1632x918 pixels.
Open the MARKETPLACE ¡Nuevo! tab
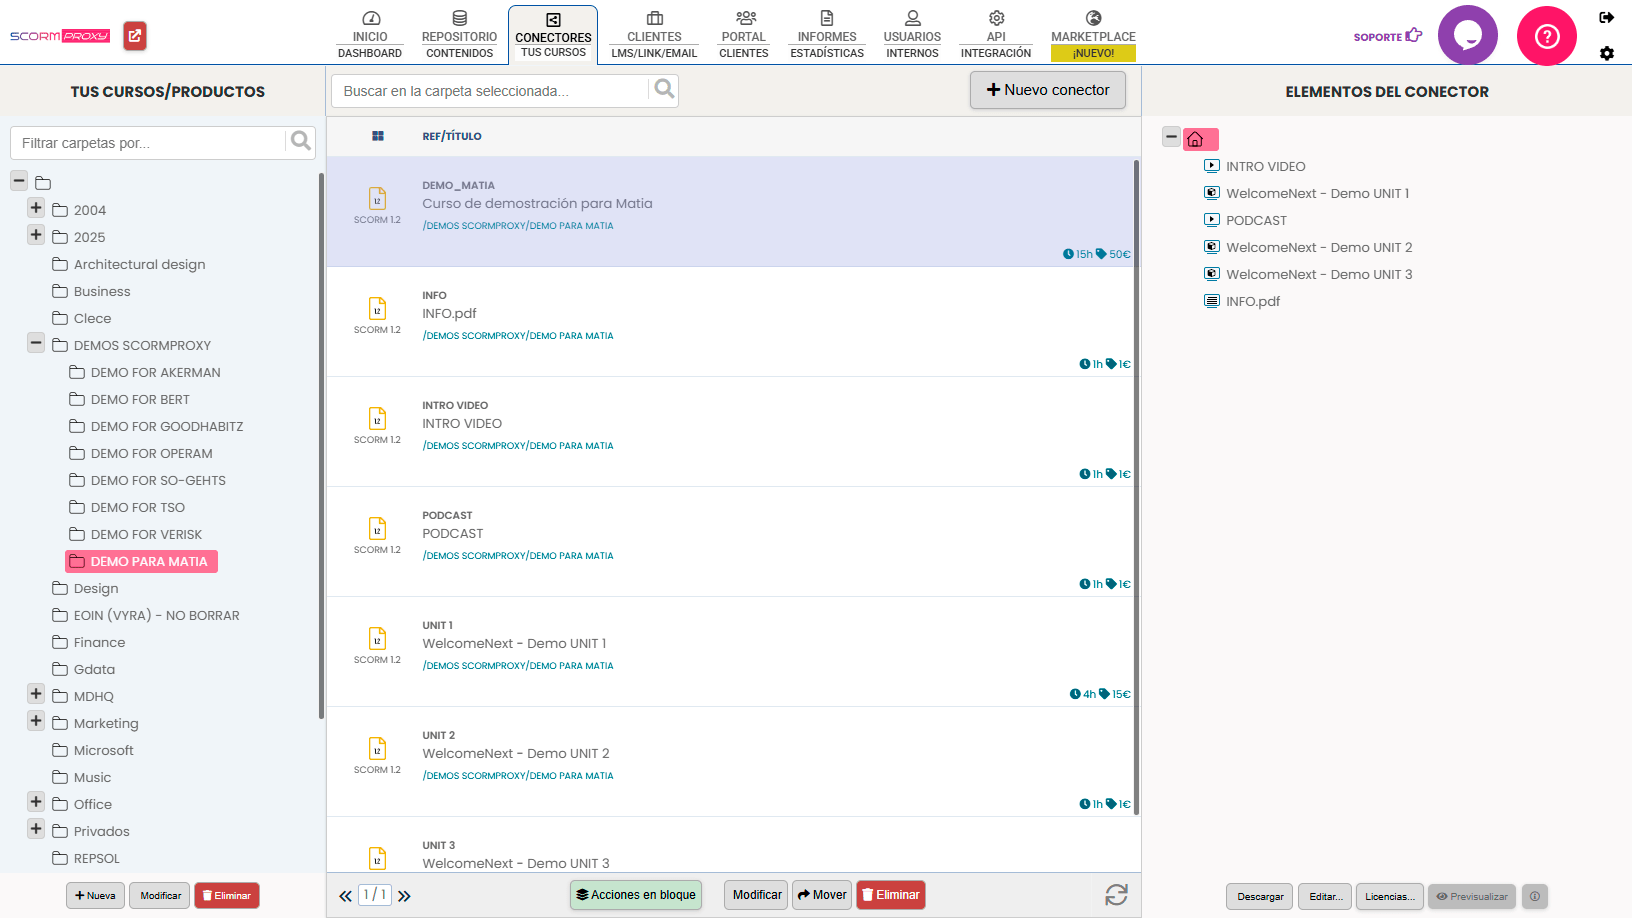pos(1093,35)
